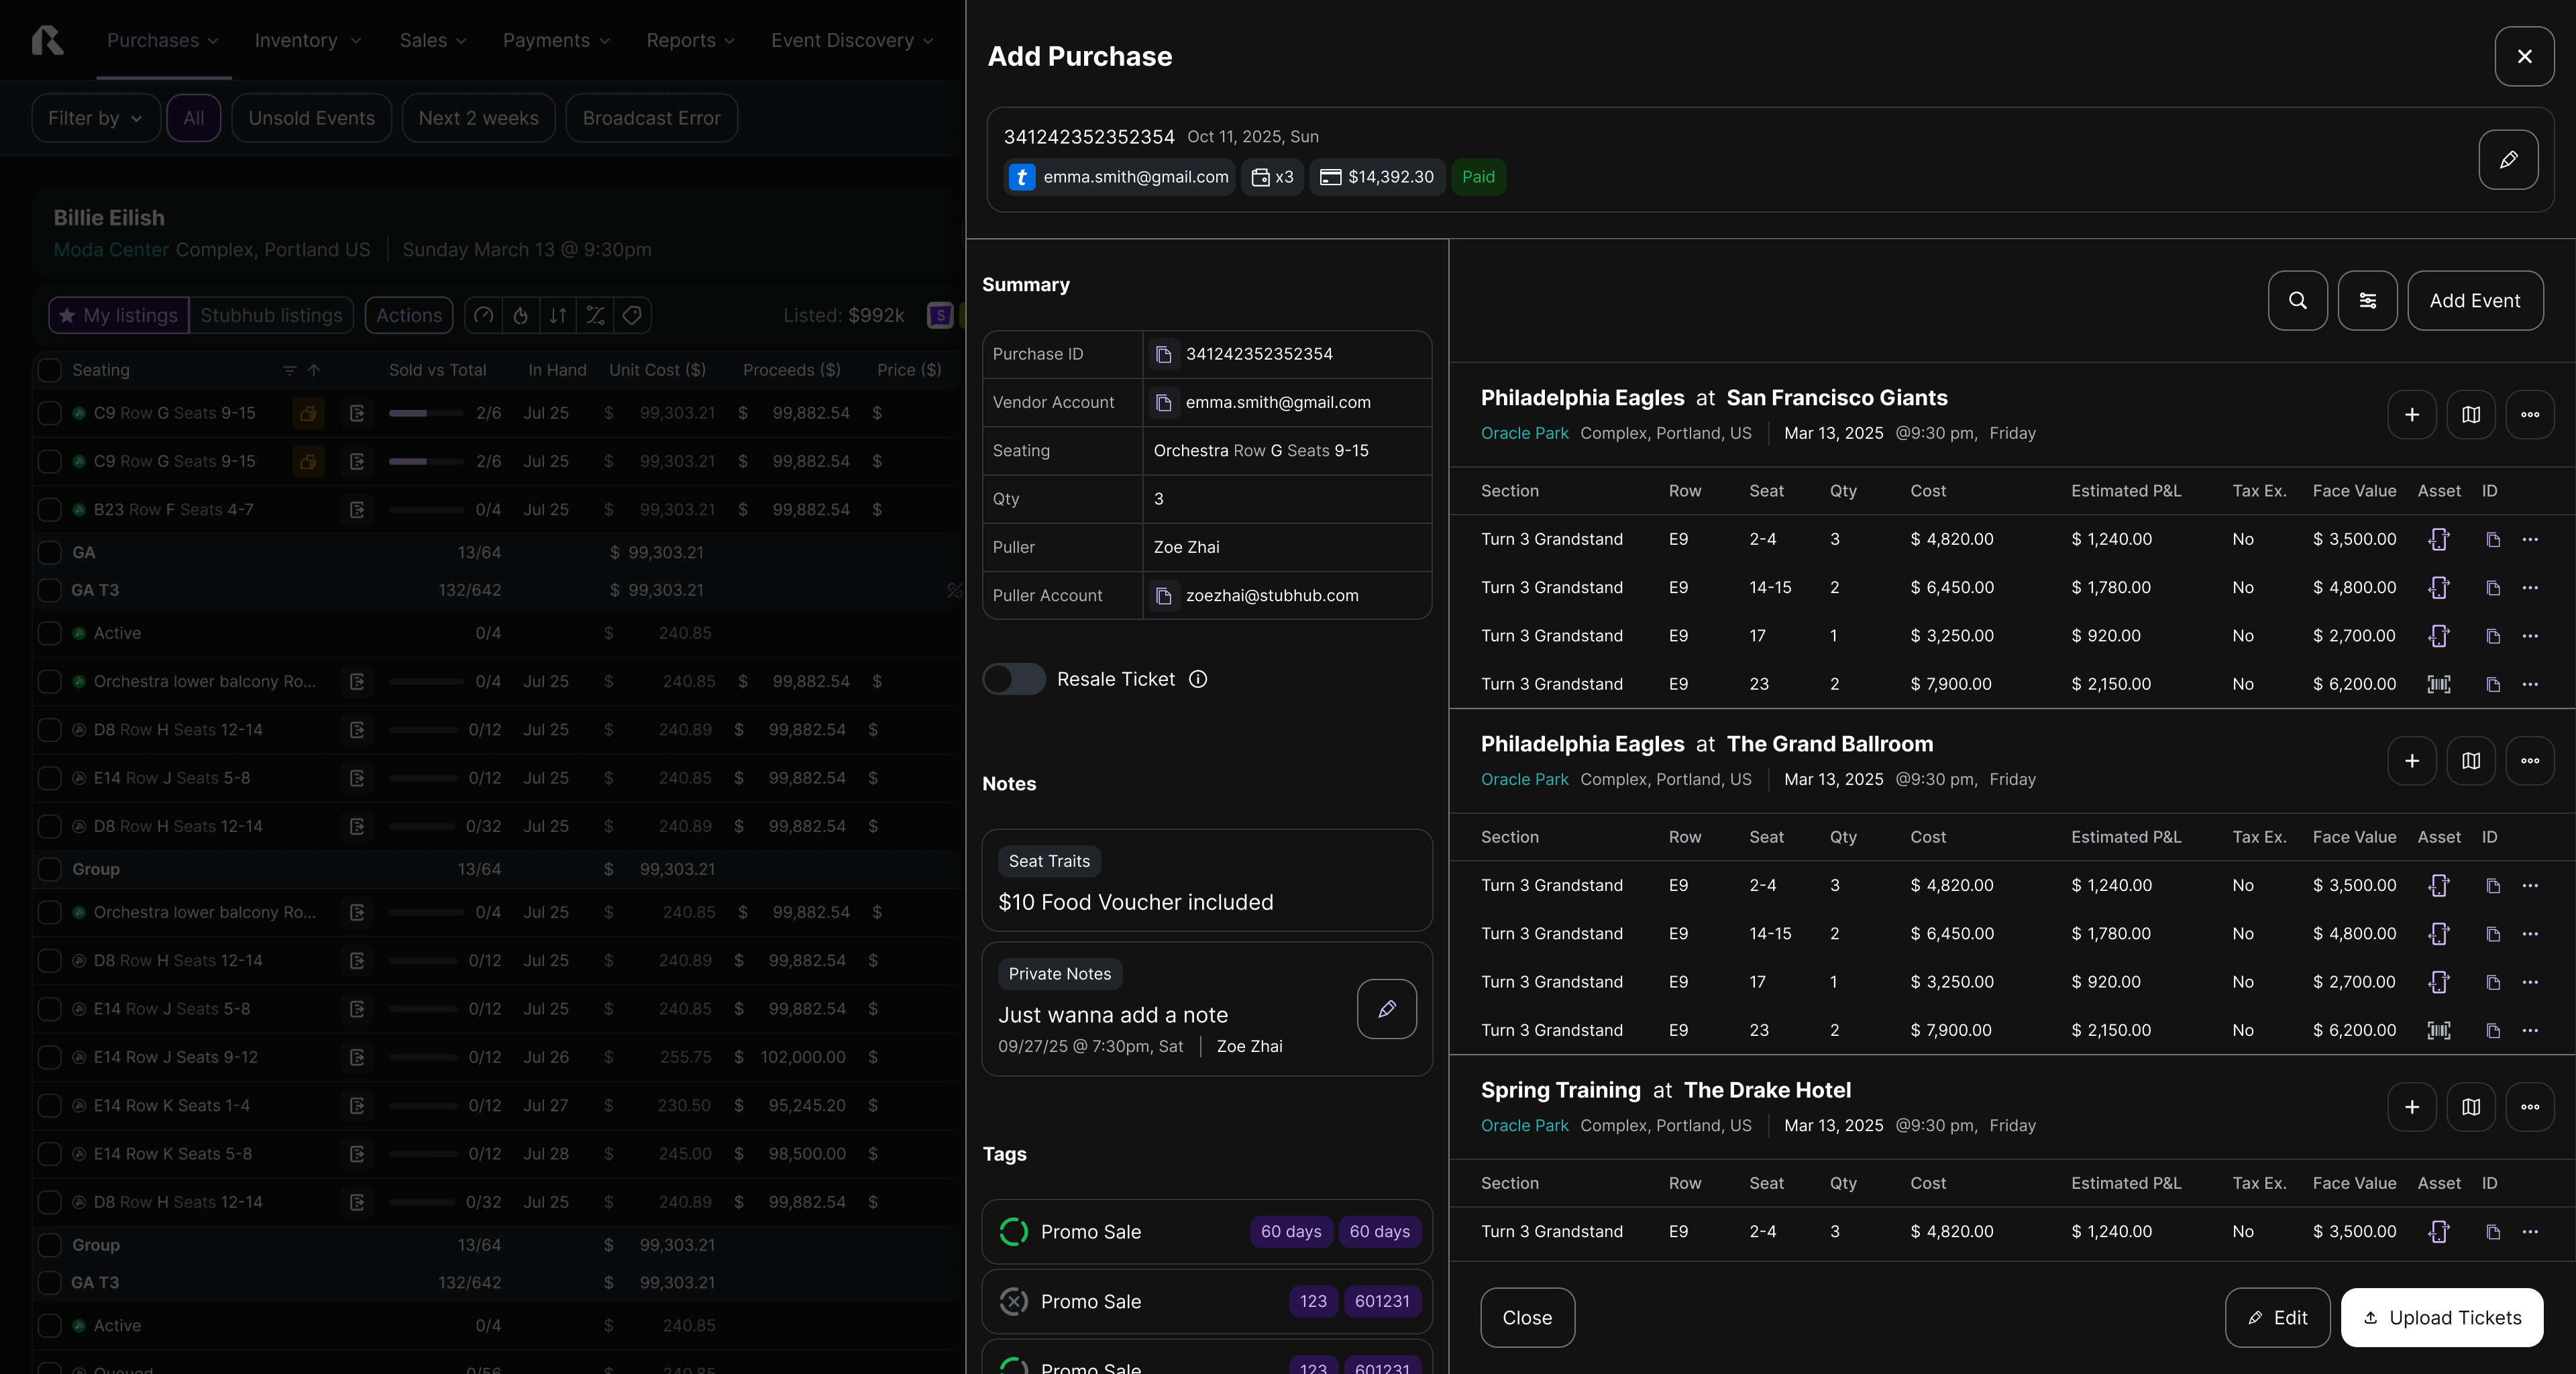This screenshot has height=1374, width=2576.
Task: Open more options for The Drake Hotel event
Action: coord(2529,1106)
